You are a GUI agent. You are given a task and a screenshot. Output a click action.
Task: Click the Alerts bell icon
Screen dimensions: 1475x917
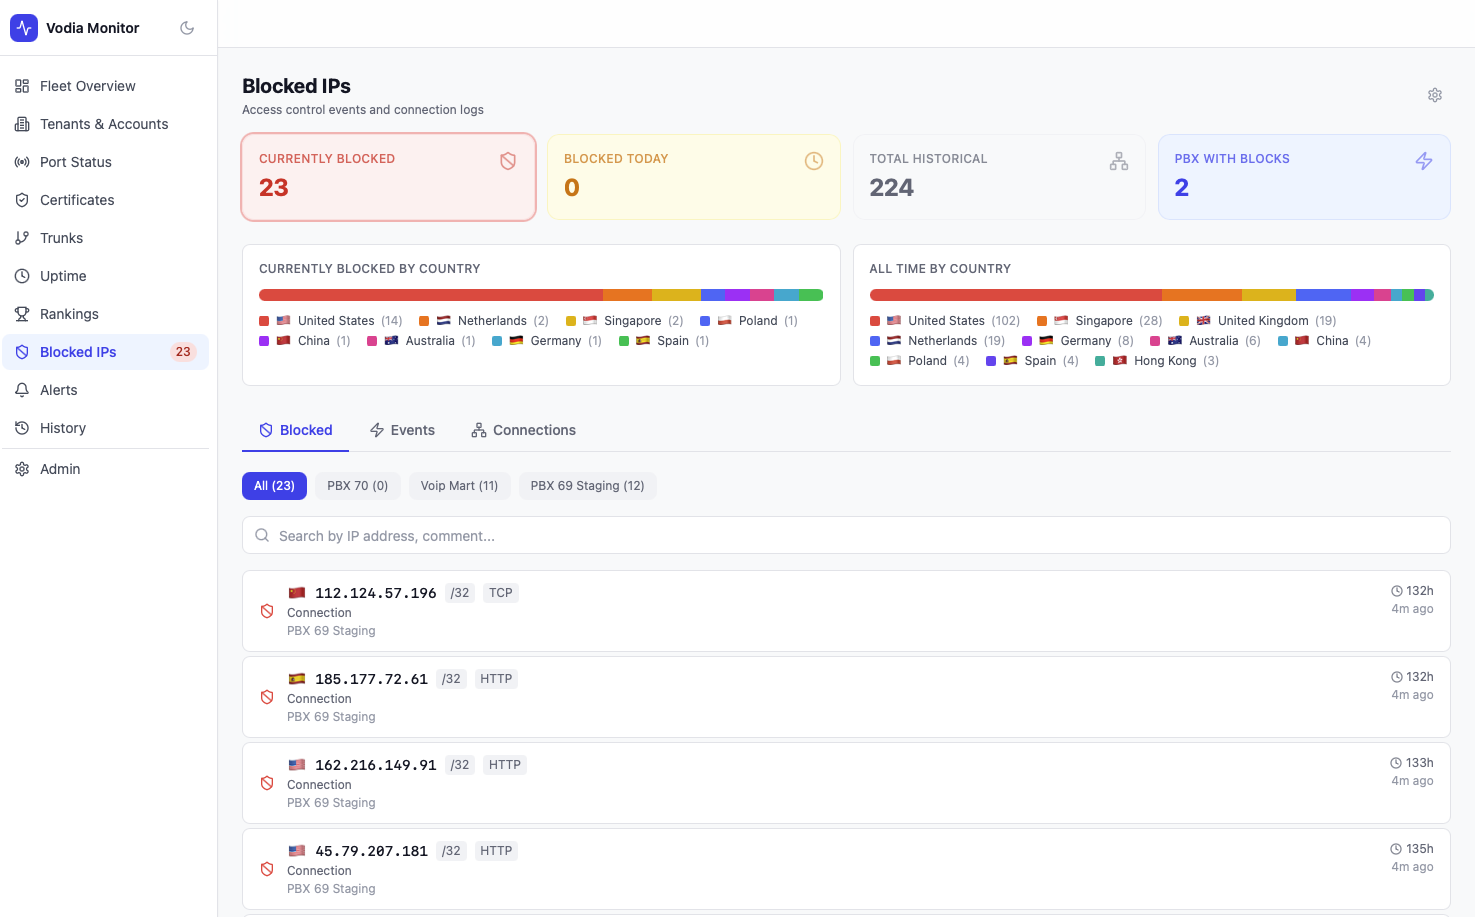tap(22, 390)
